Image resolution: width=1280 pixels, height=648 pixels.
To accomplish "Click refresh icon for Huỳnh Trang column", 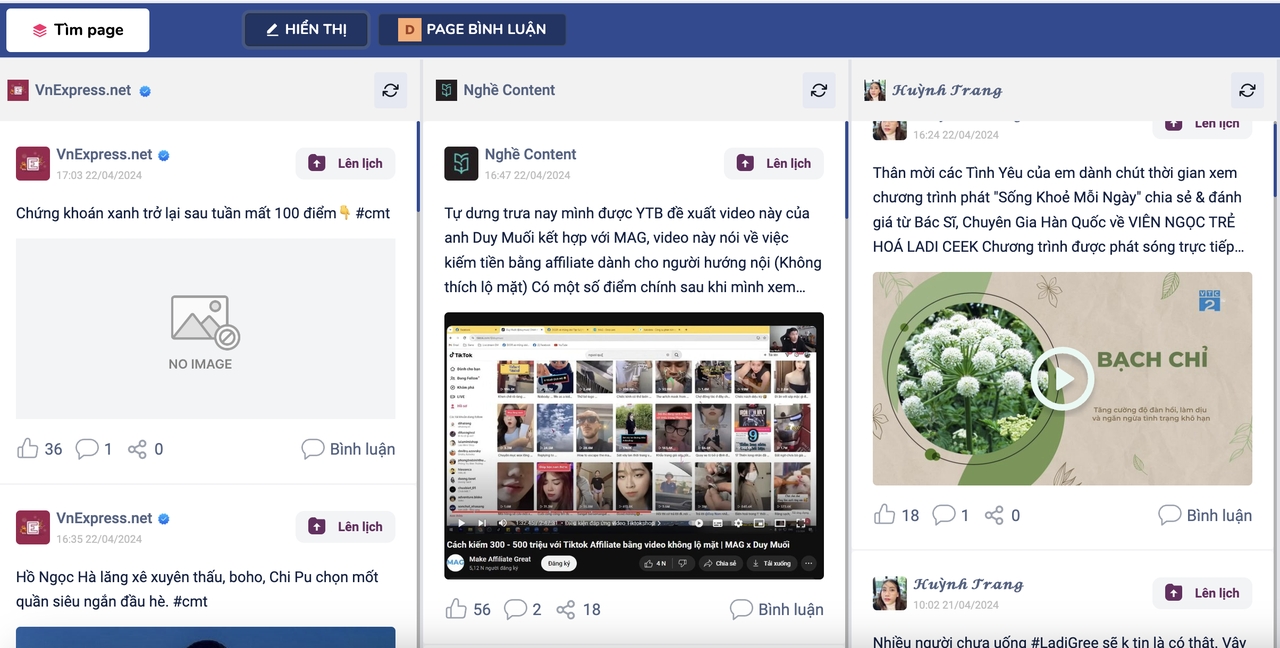I will pyautogui.click(x=1247, y=90).
